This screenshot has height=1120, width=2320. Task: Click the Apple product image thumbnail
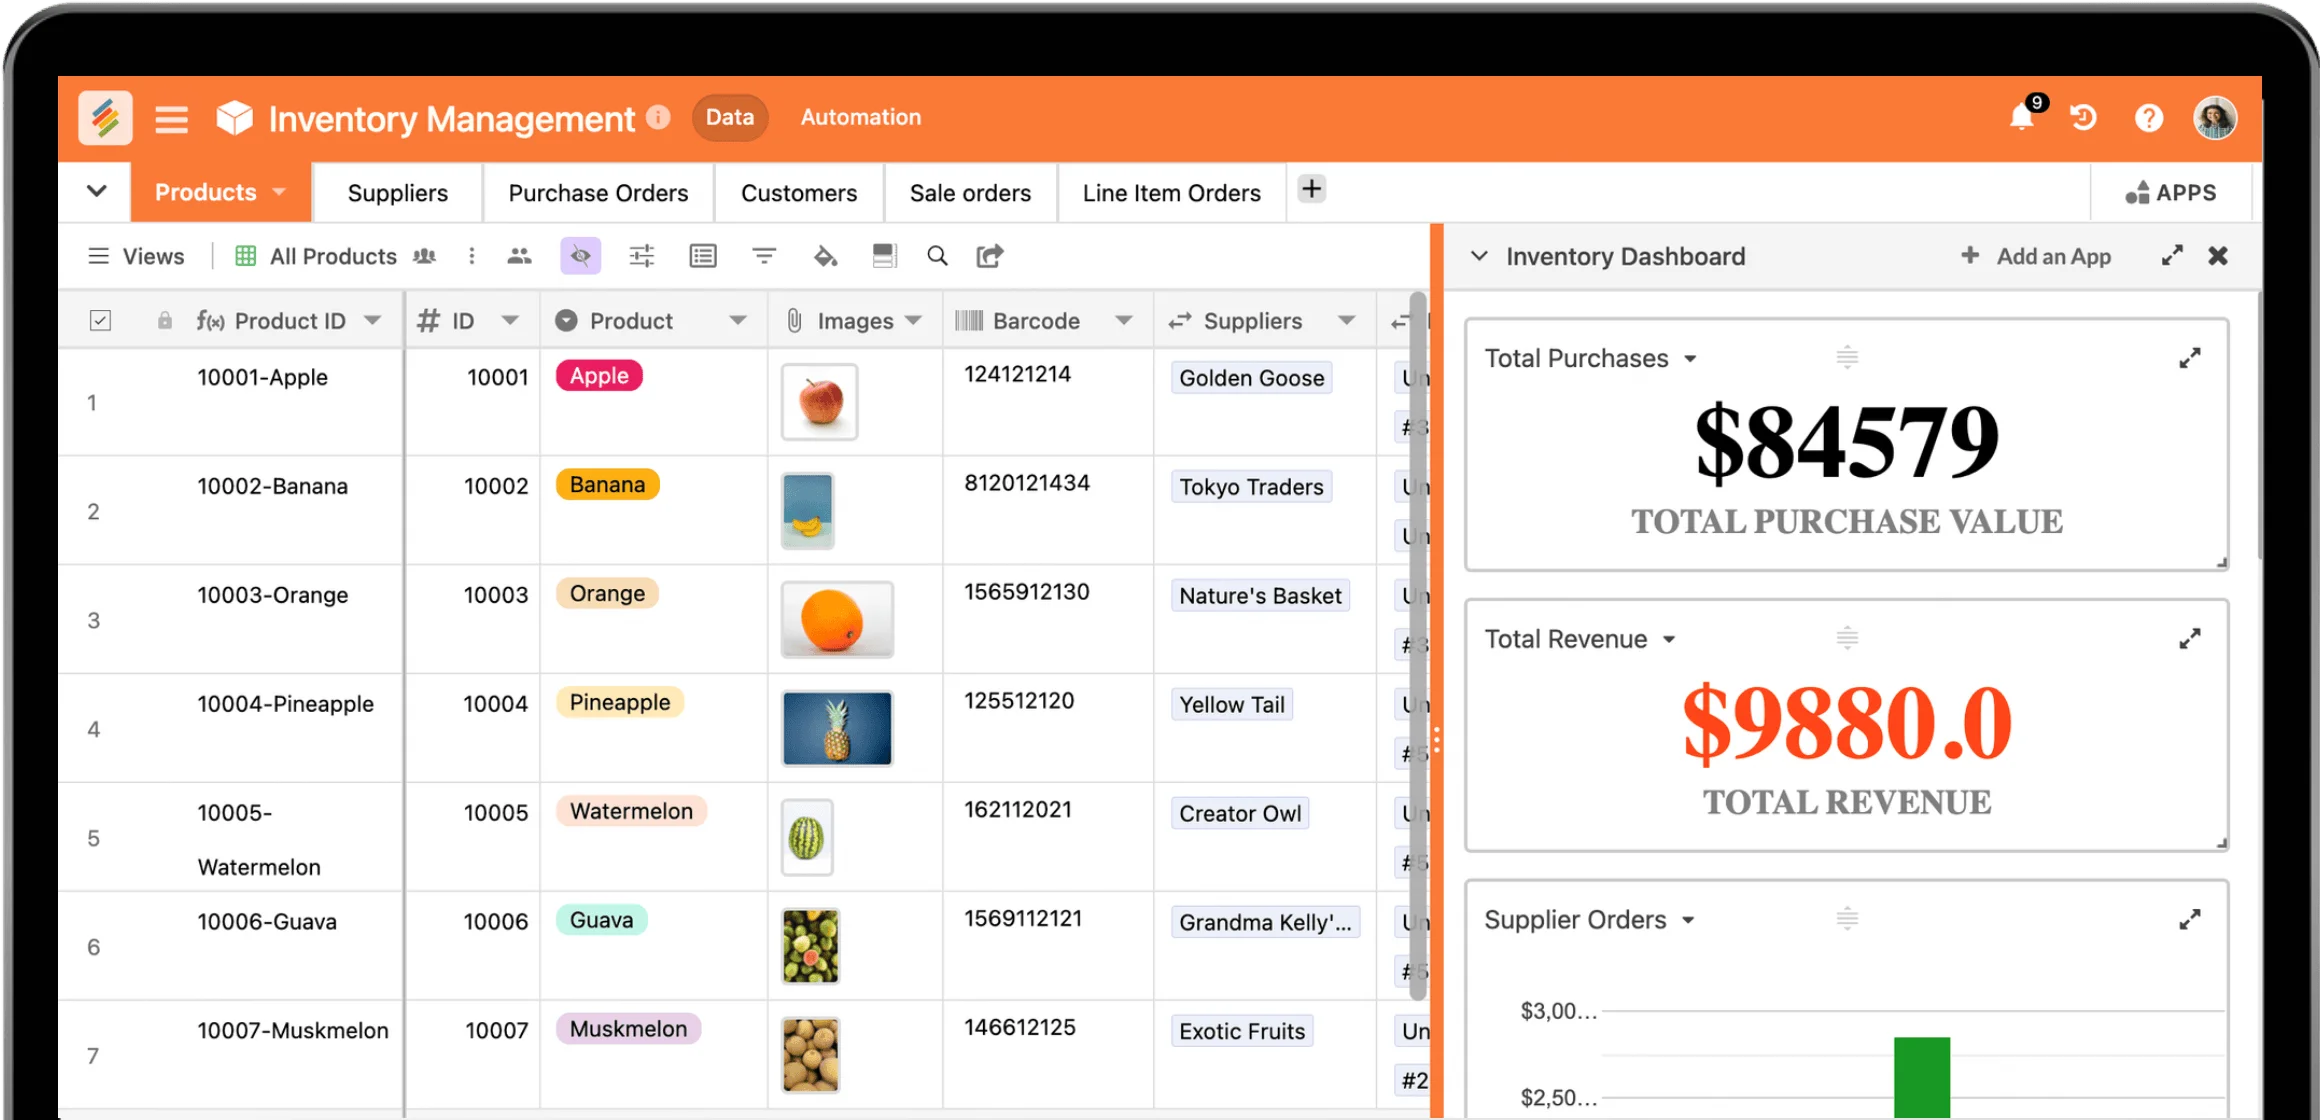pyautogui.click(x=819, y=402)
